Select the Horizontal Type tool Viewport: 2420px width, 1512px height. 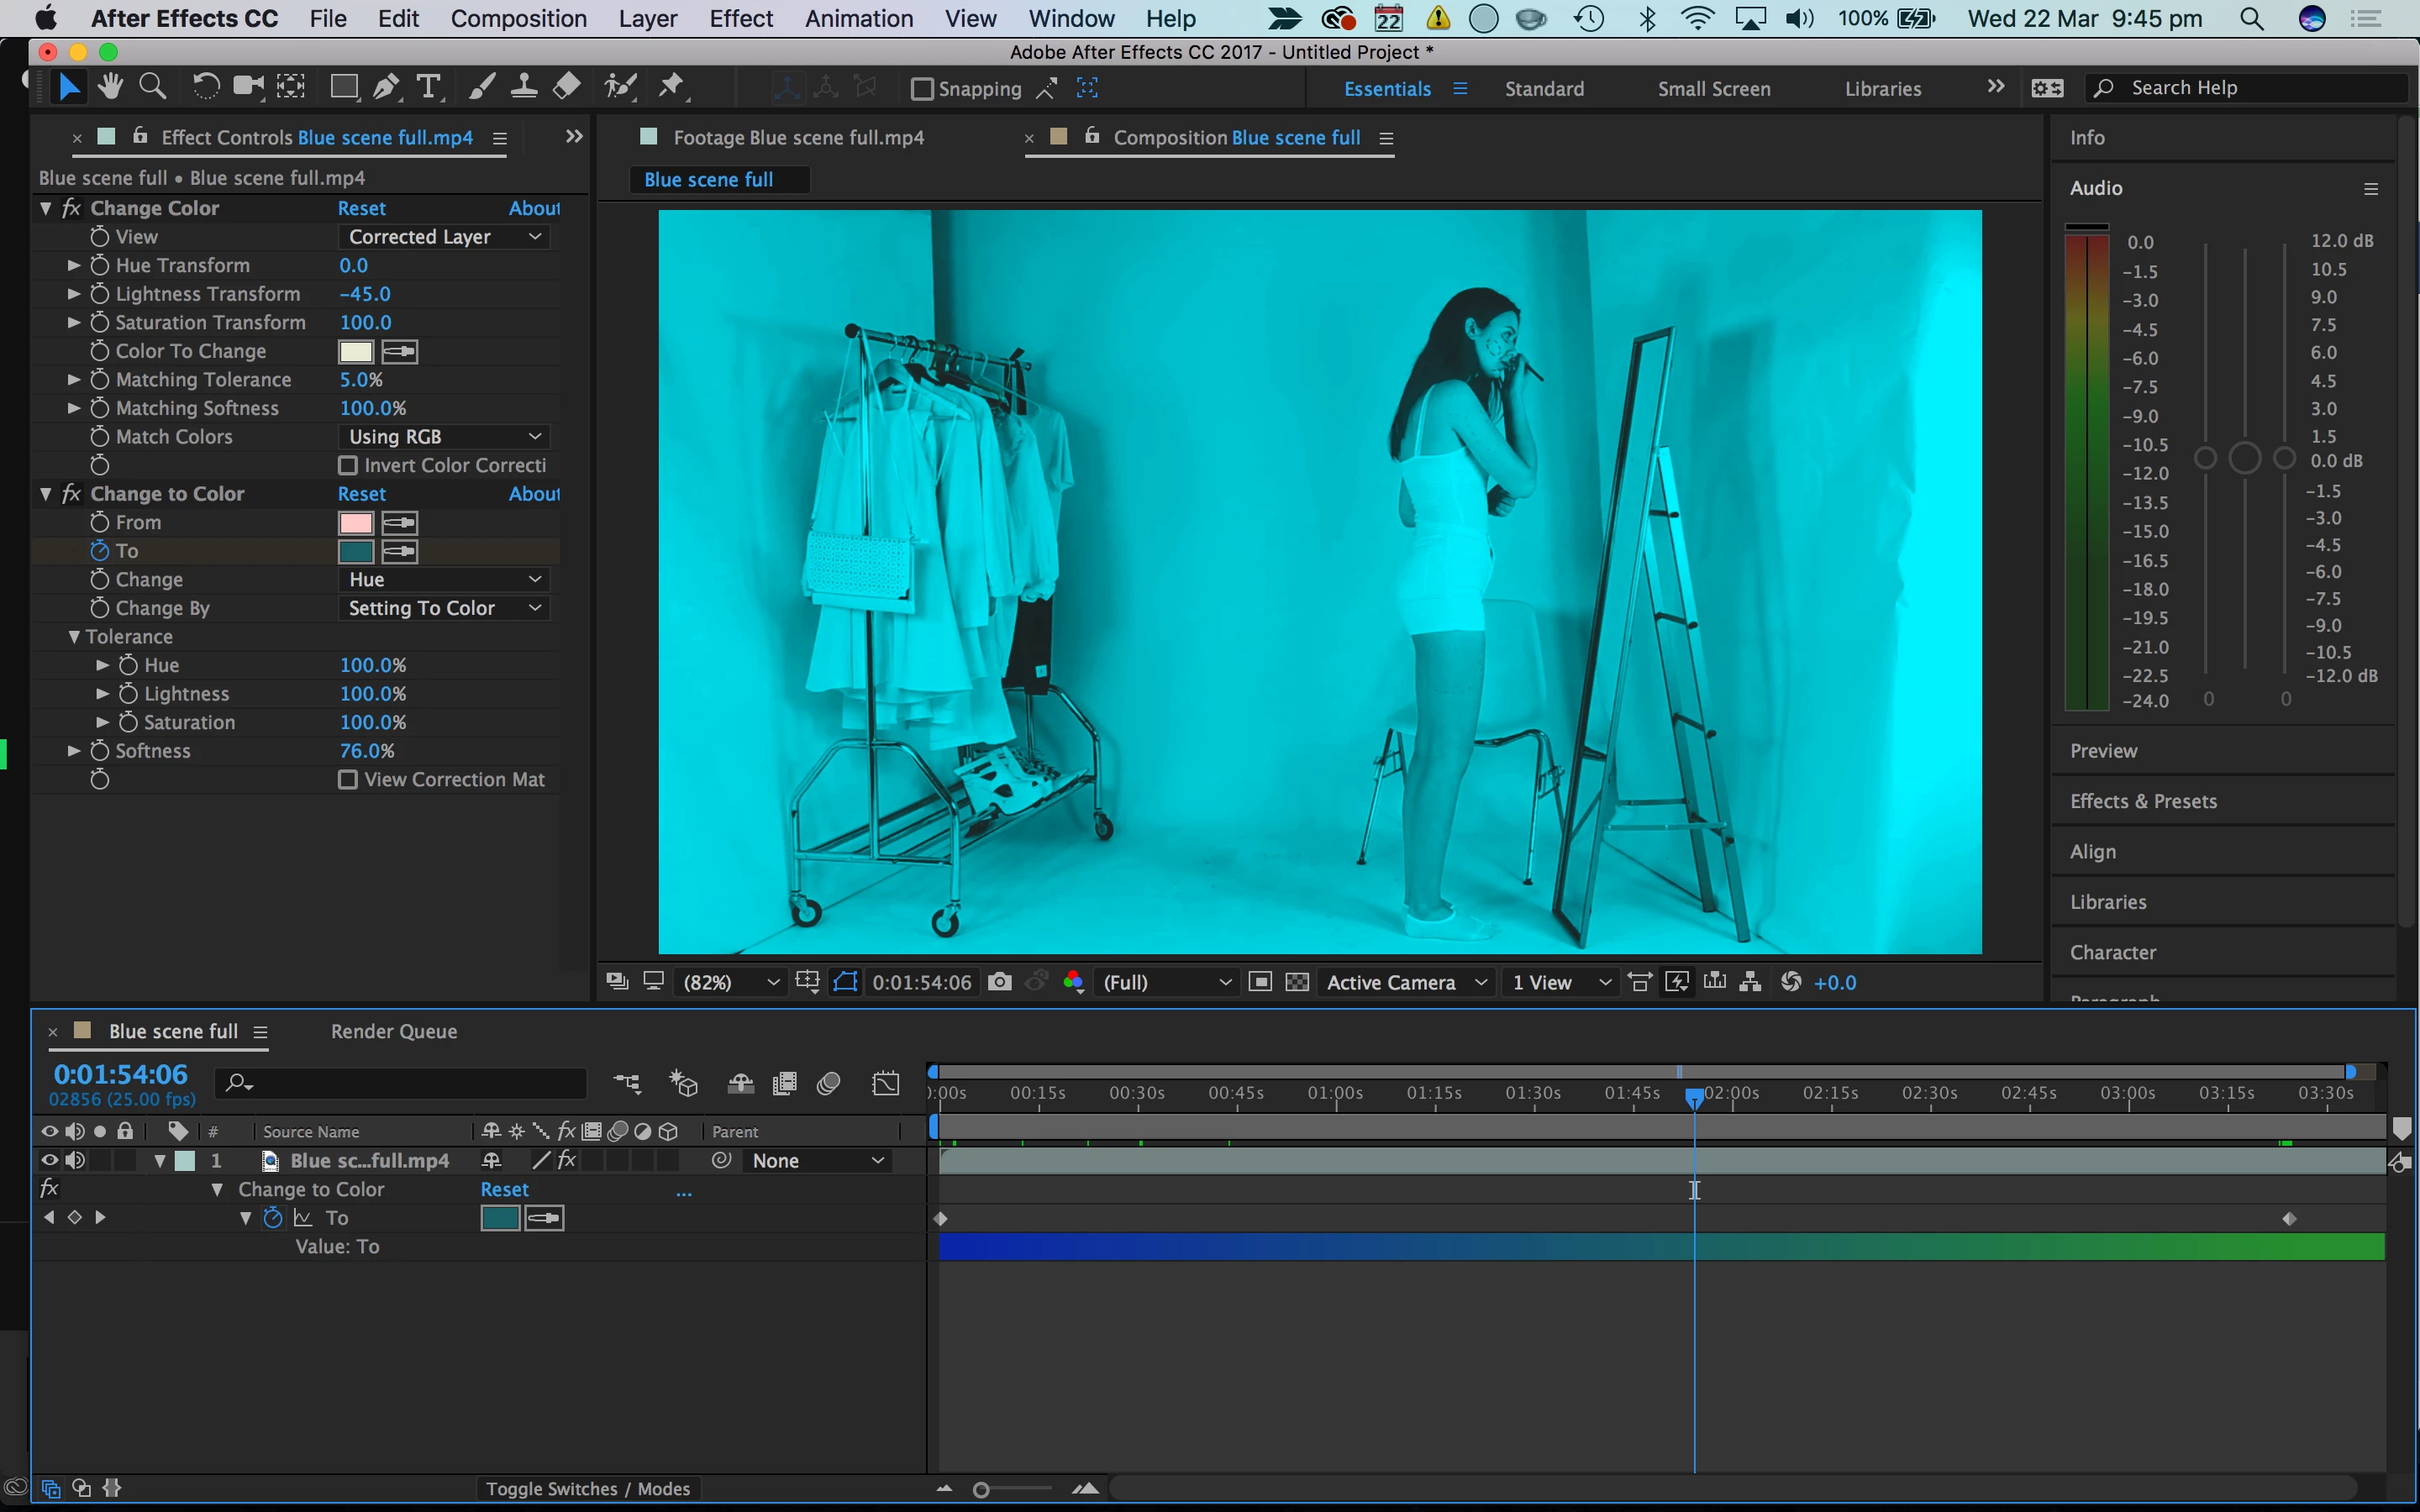(x=428, y=88)
